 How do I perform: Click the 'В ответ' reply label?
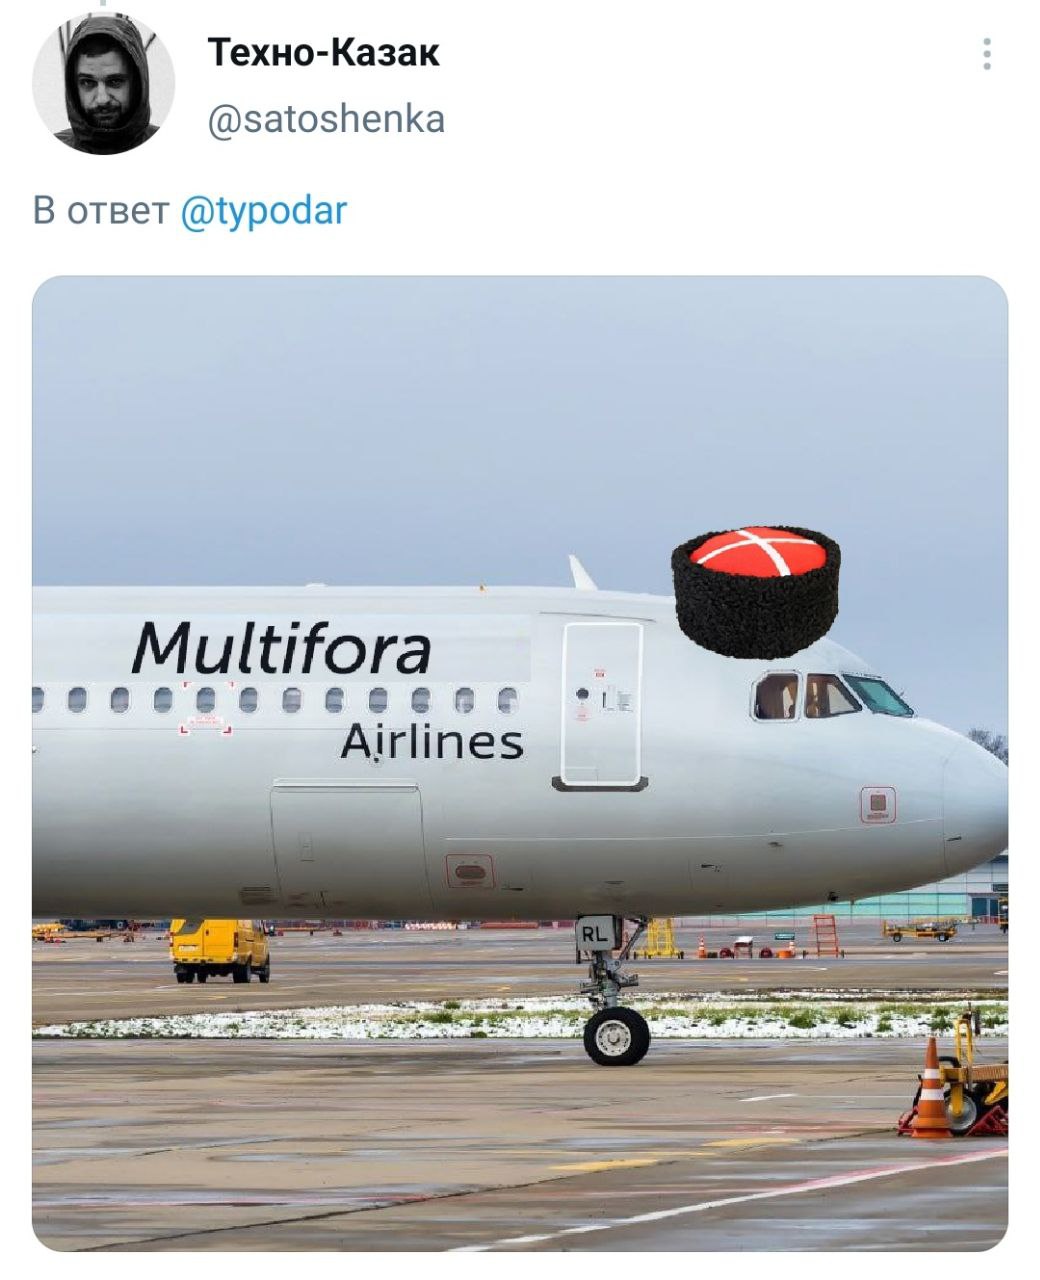tap(101, 211)
